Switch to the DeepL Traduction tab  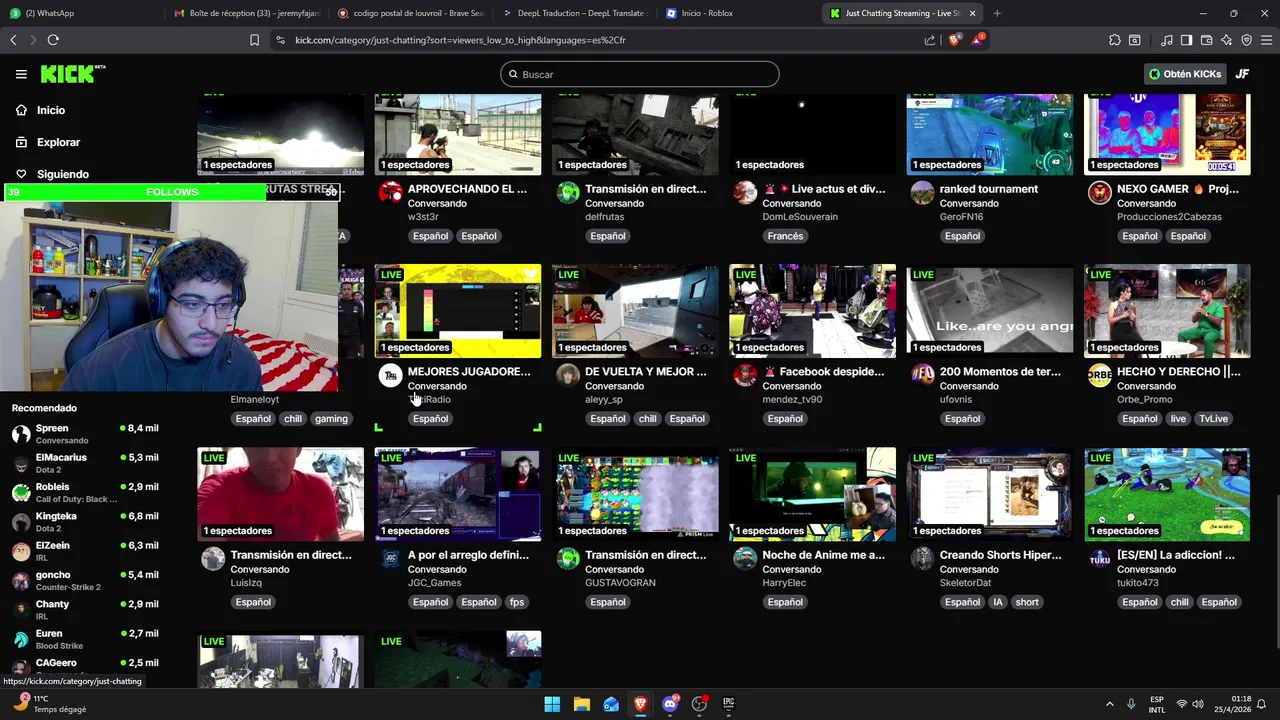[574, 13]
